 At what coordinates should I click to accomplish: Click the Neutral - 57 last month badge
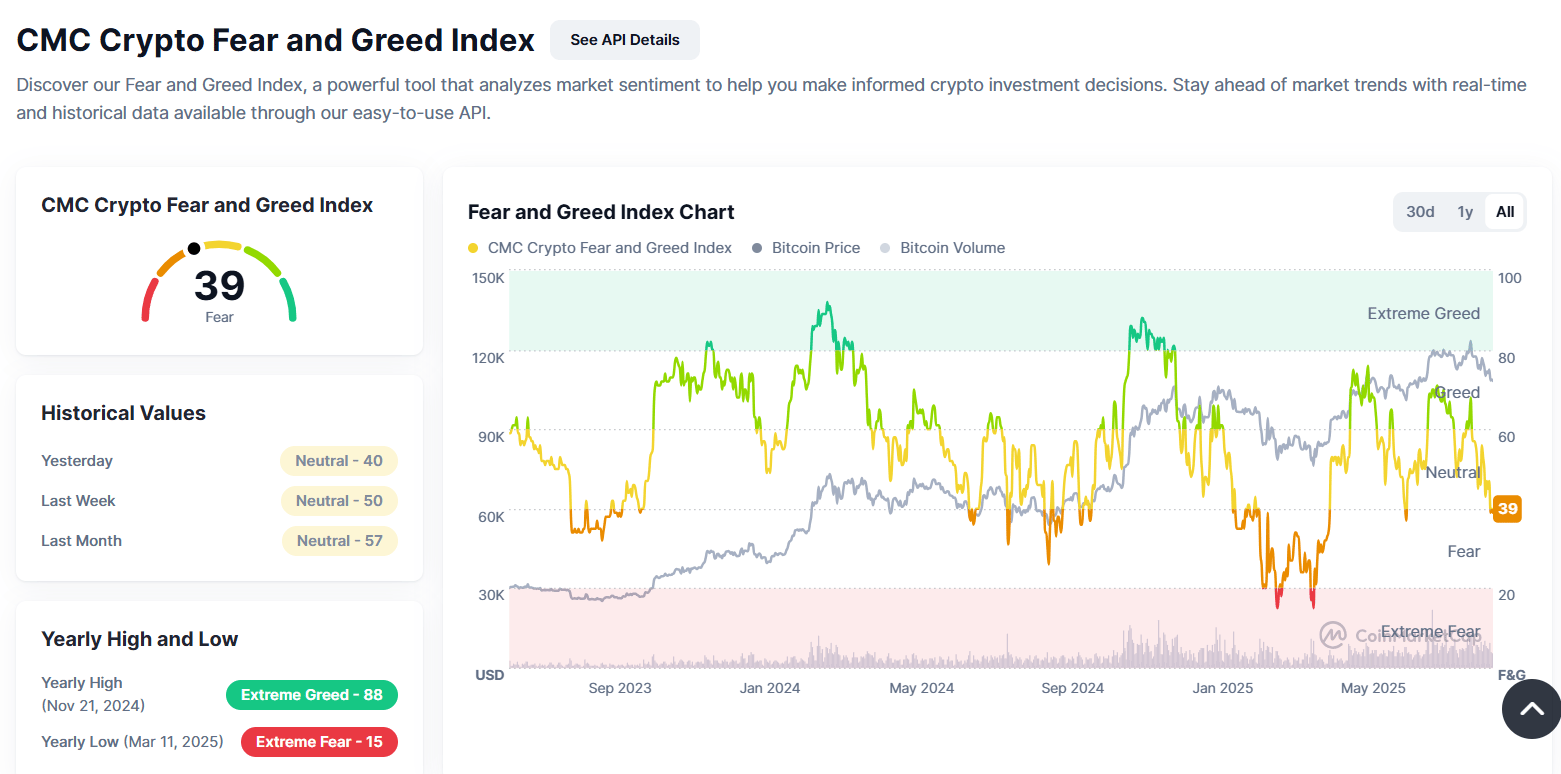(339, 541)
